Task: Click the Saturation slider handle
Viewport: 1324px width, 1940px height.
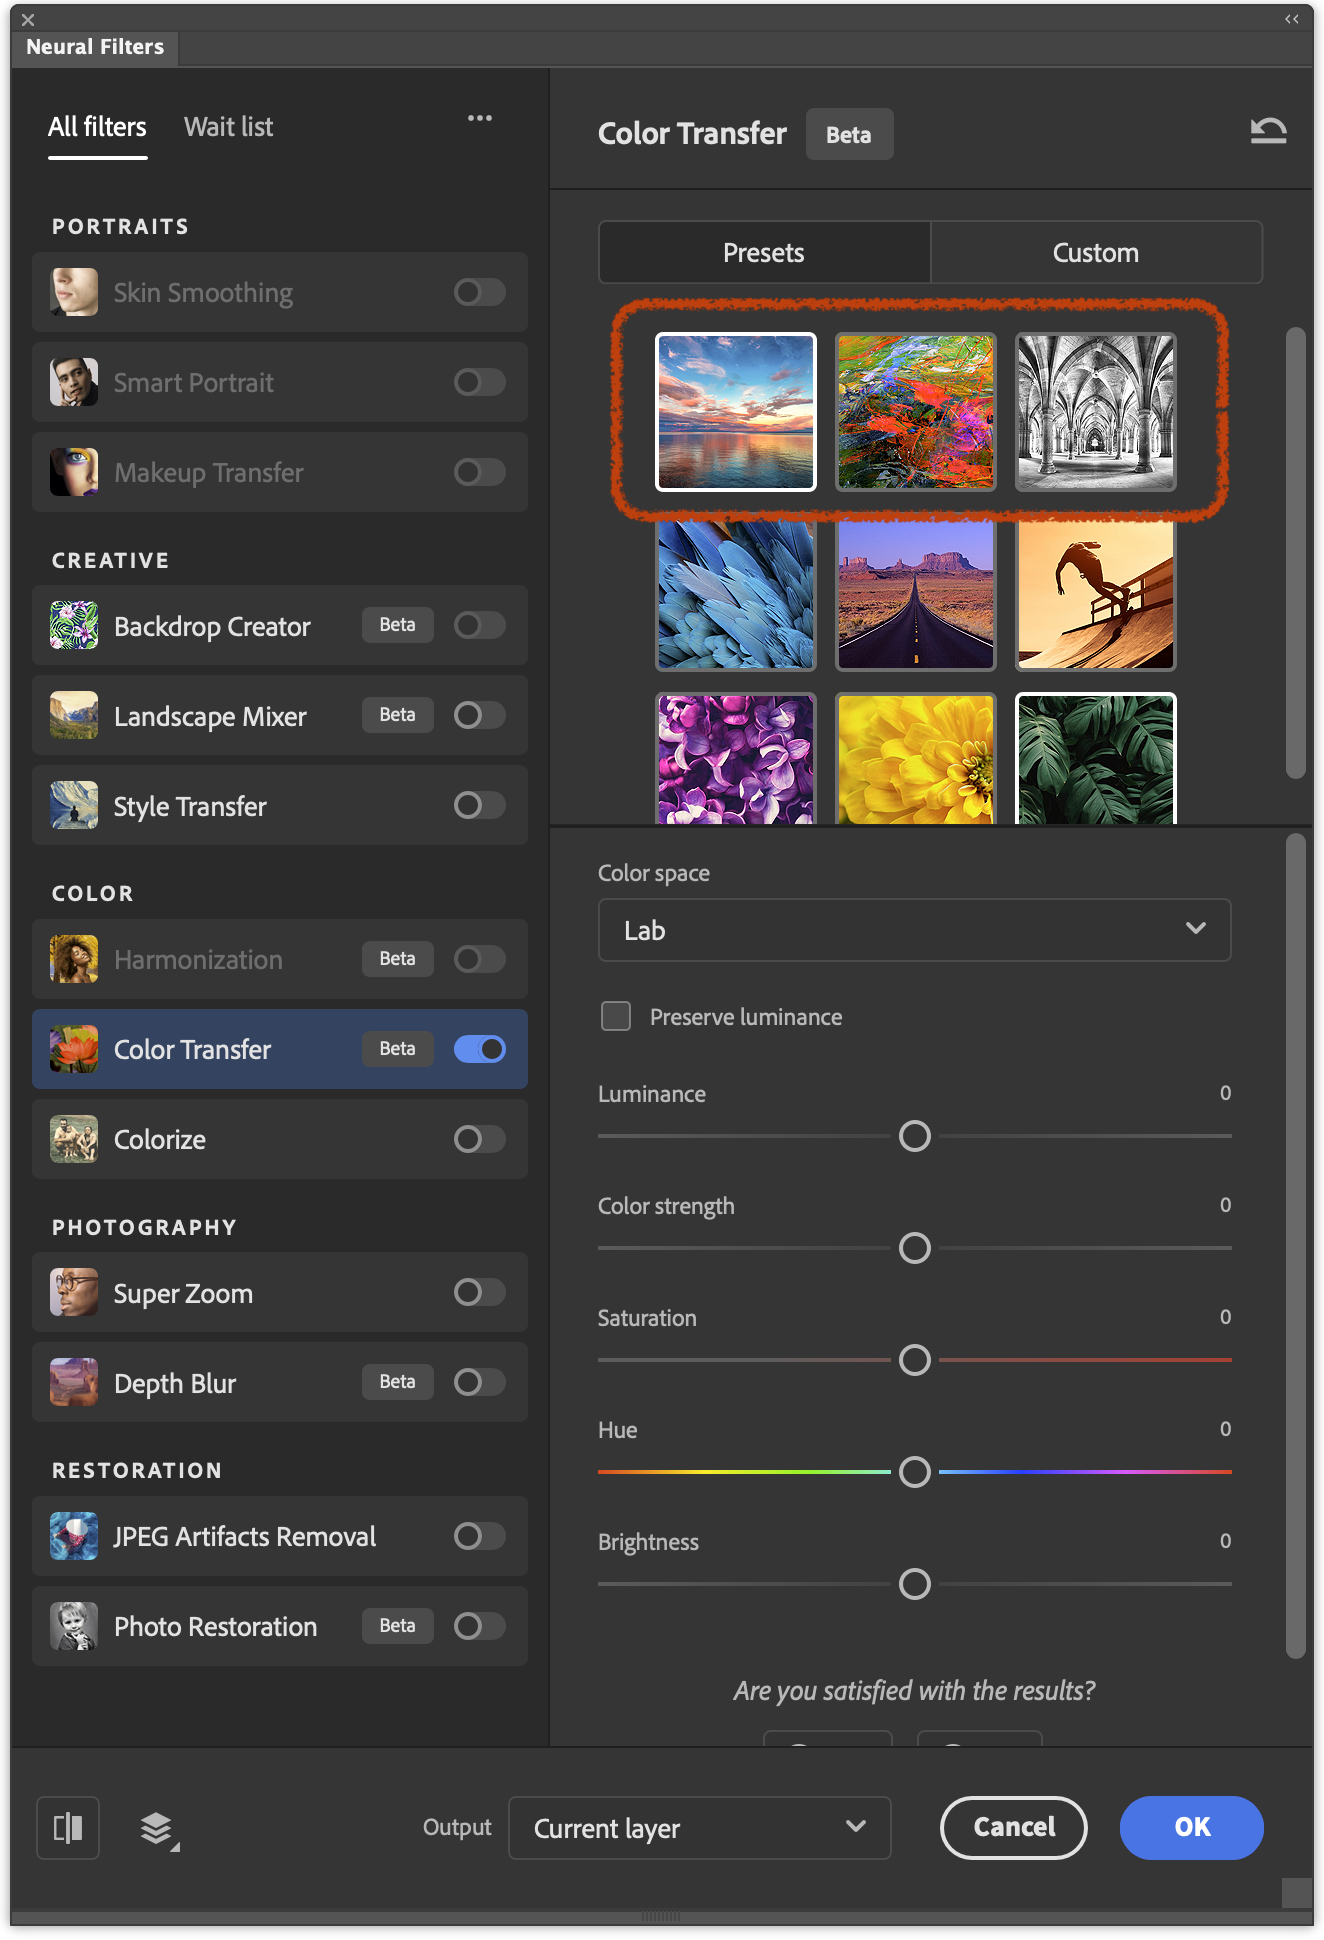Action: pyautogui.click(x=915, y=1360)
